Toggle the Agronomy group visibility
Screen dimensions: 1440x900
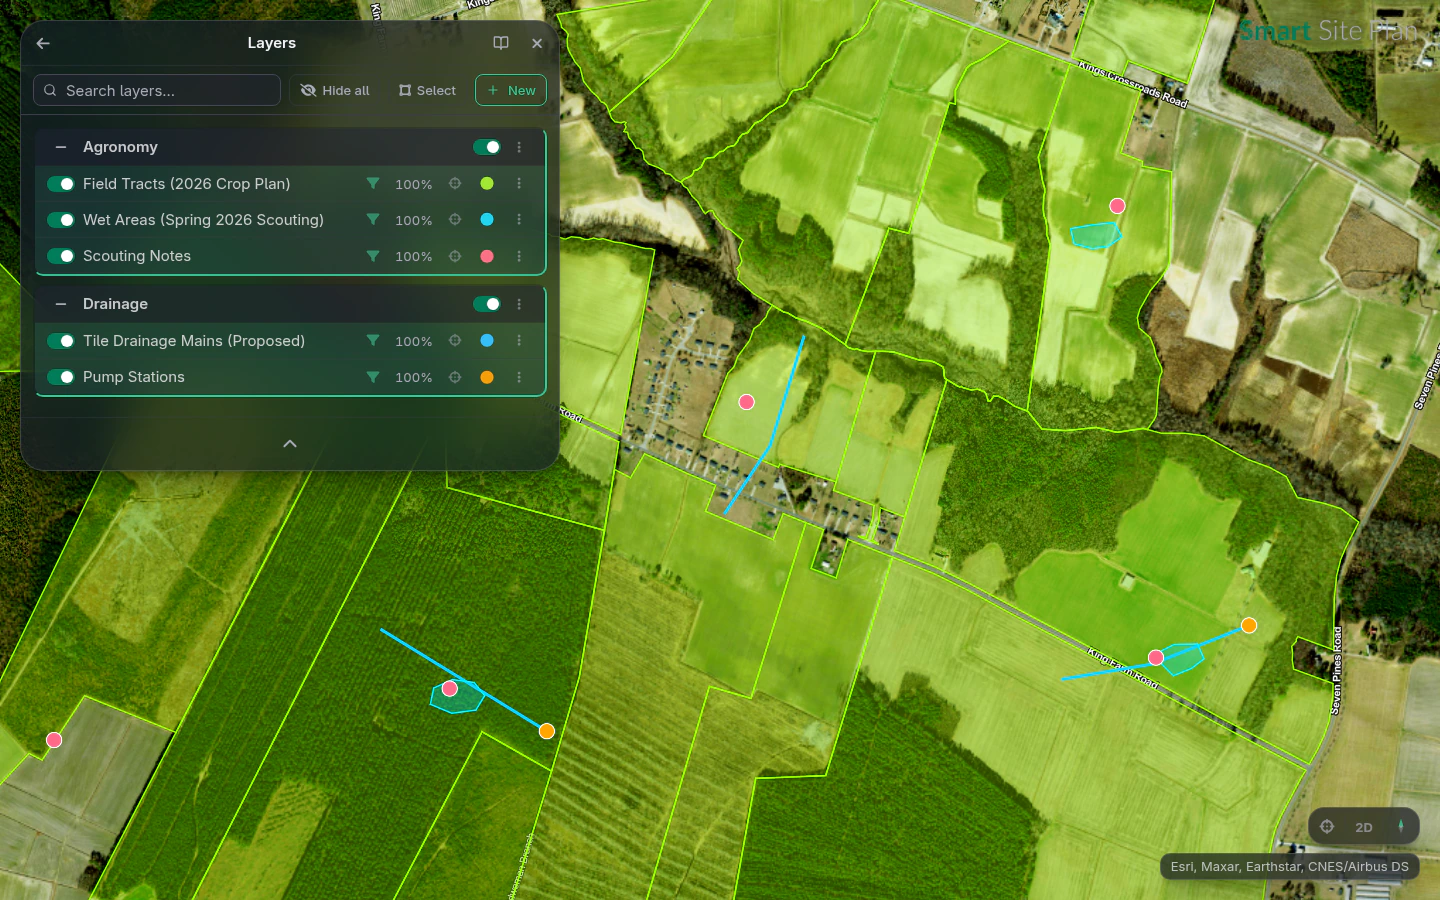(x=487, y=147)
